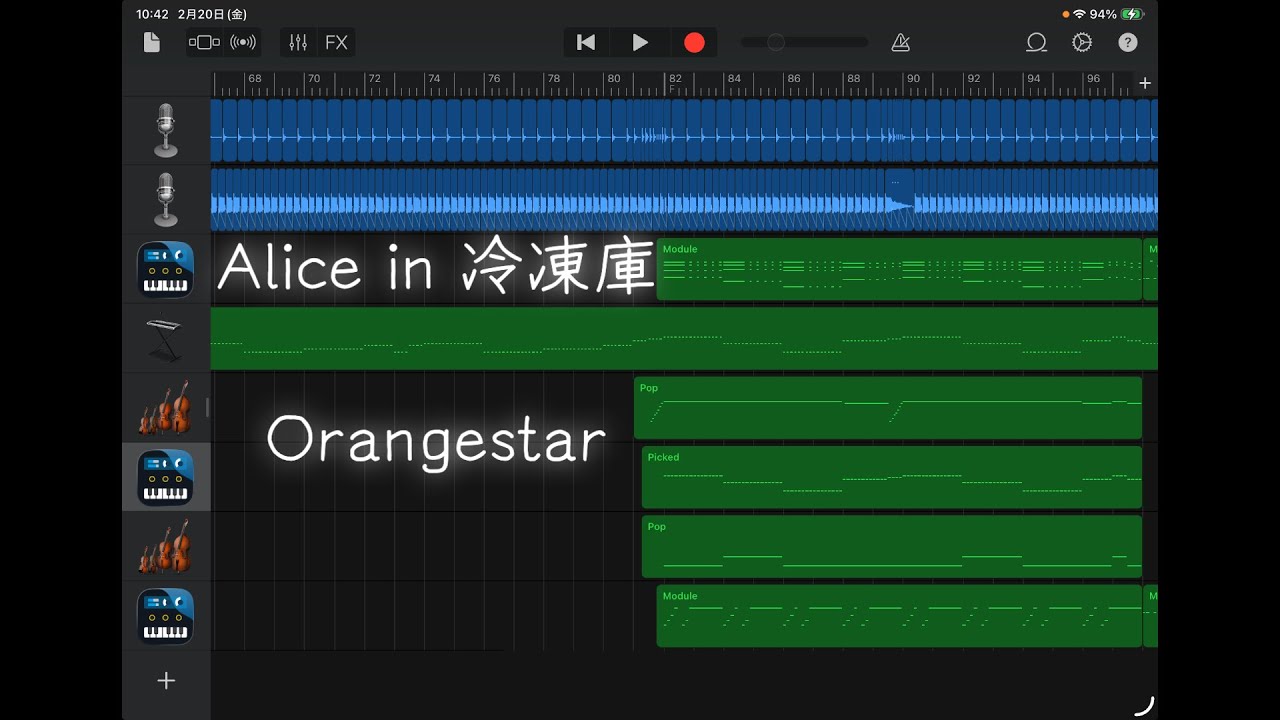
Task: Select synth track next to Alice title
Action: coord(166,269)
